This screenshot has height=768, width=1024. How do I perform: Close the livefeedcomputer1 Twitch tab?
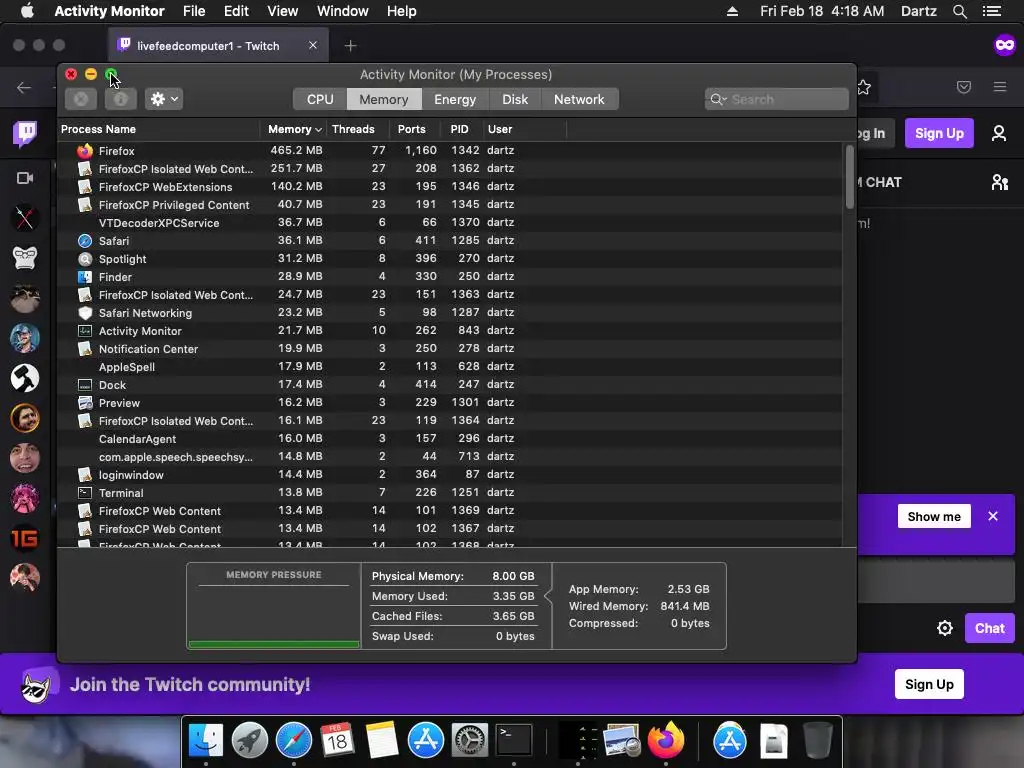313,46
